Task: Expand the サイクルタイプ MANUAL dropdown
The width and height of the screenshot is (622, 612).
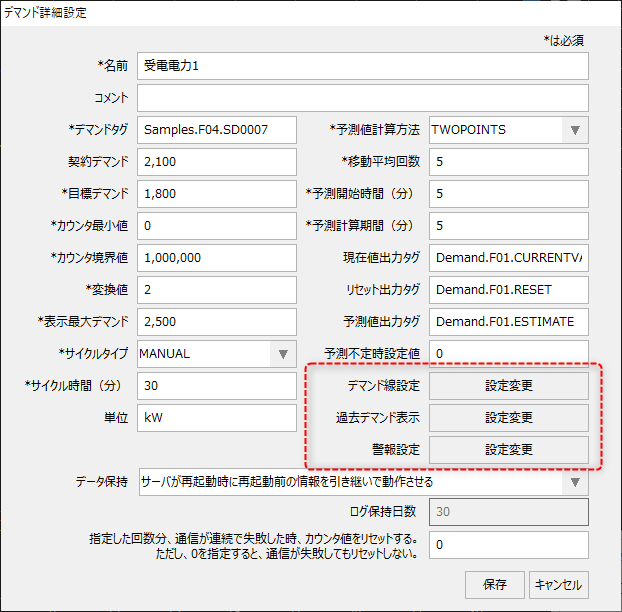Action: pyautogui.click(x=283, y=353)
